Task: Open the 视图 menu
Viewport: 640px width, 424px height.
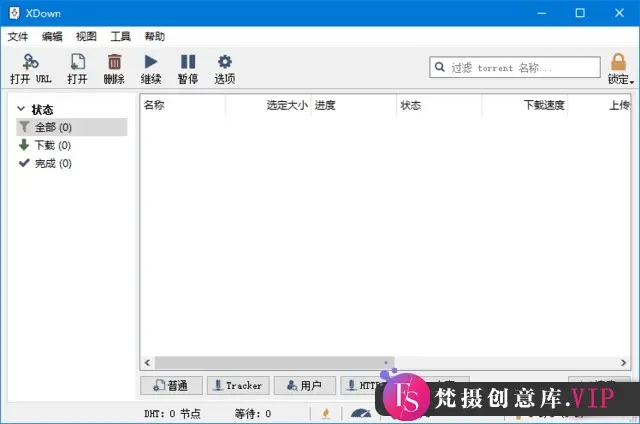Action: (86, 37)
